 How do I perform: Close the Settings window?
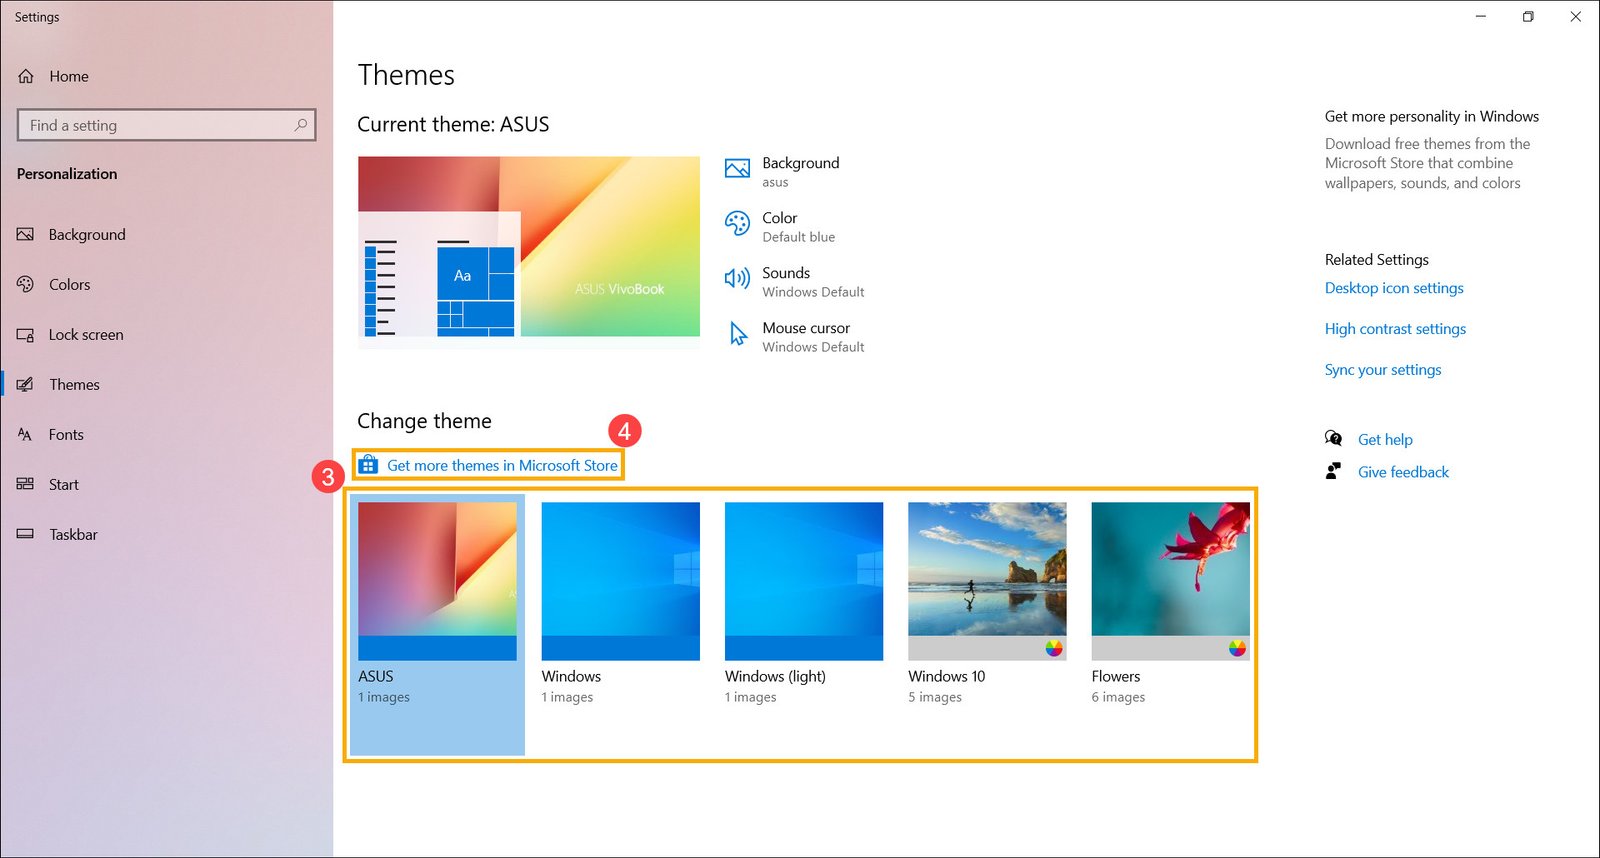(x=1576, y=16)
